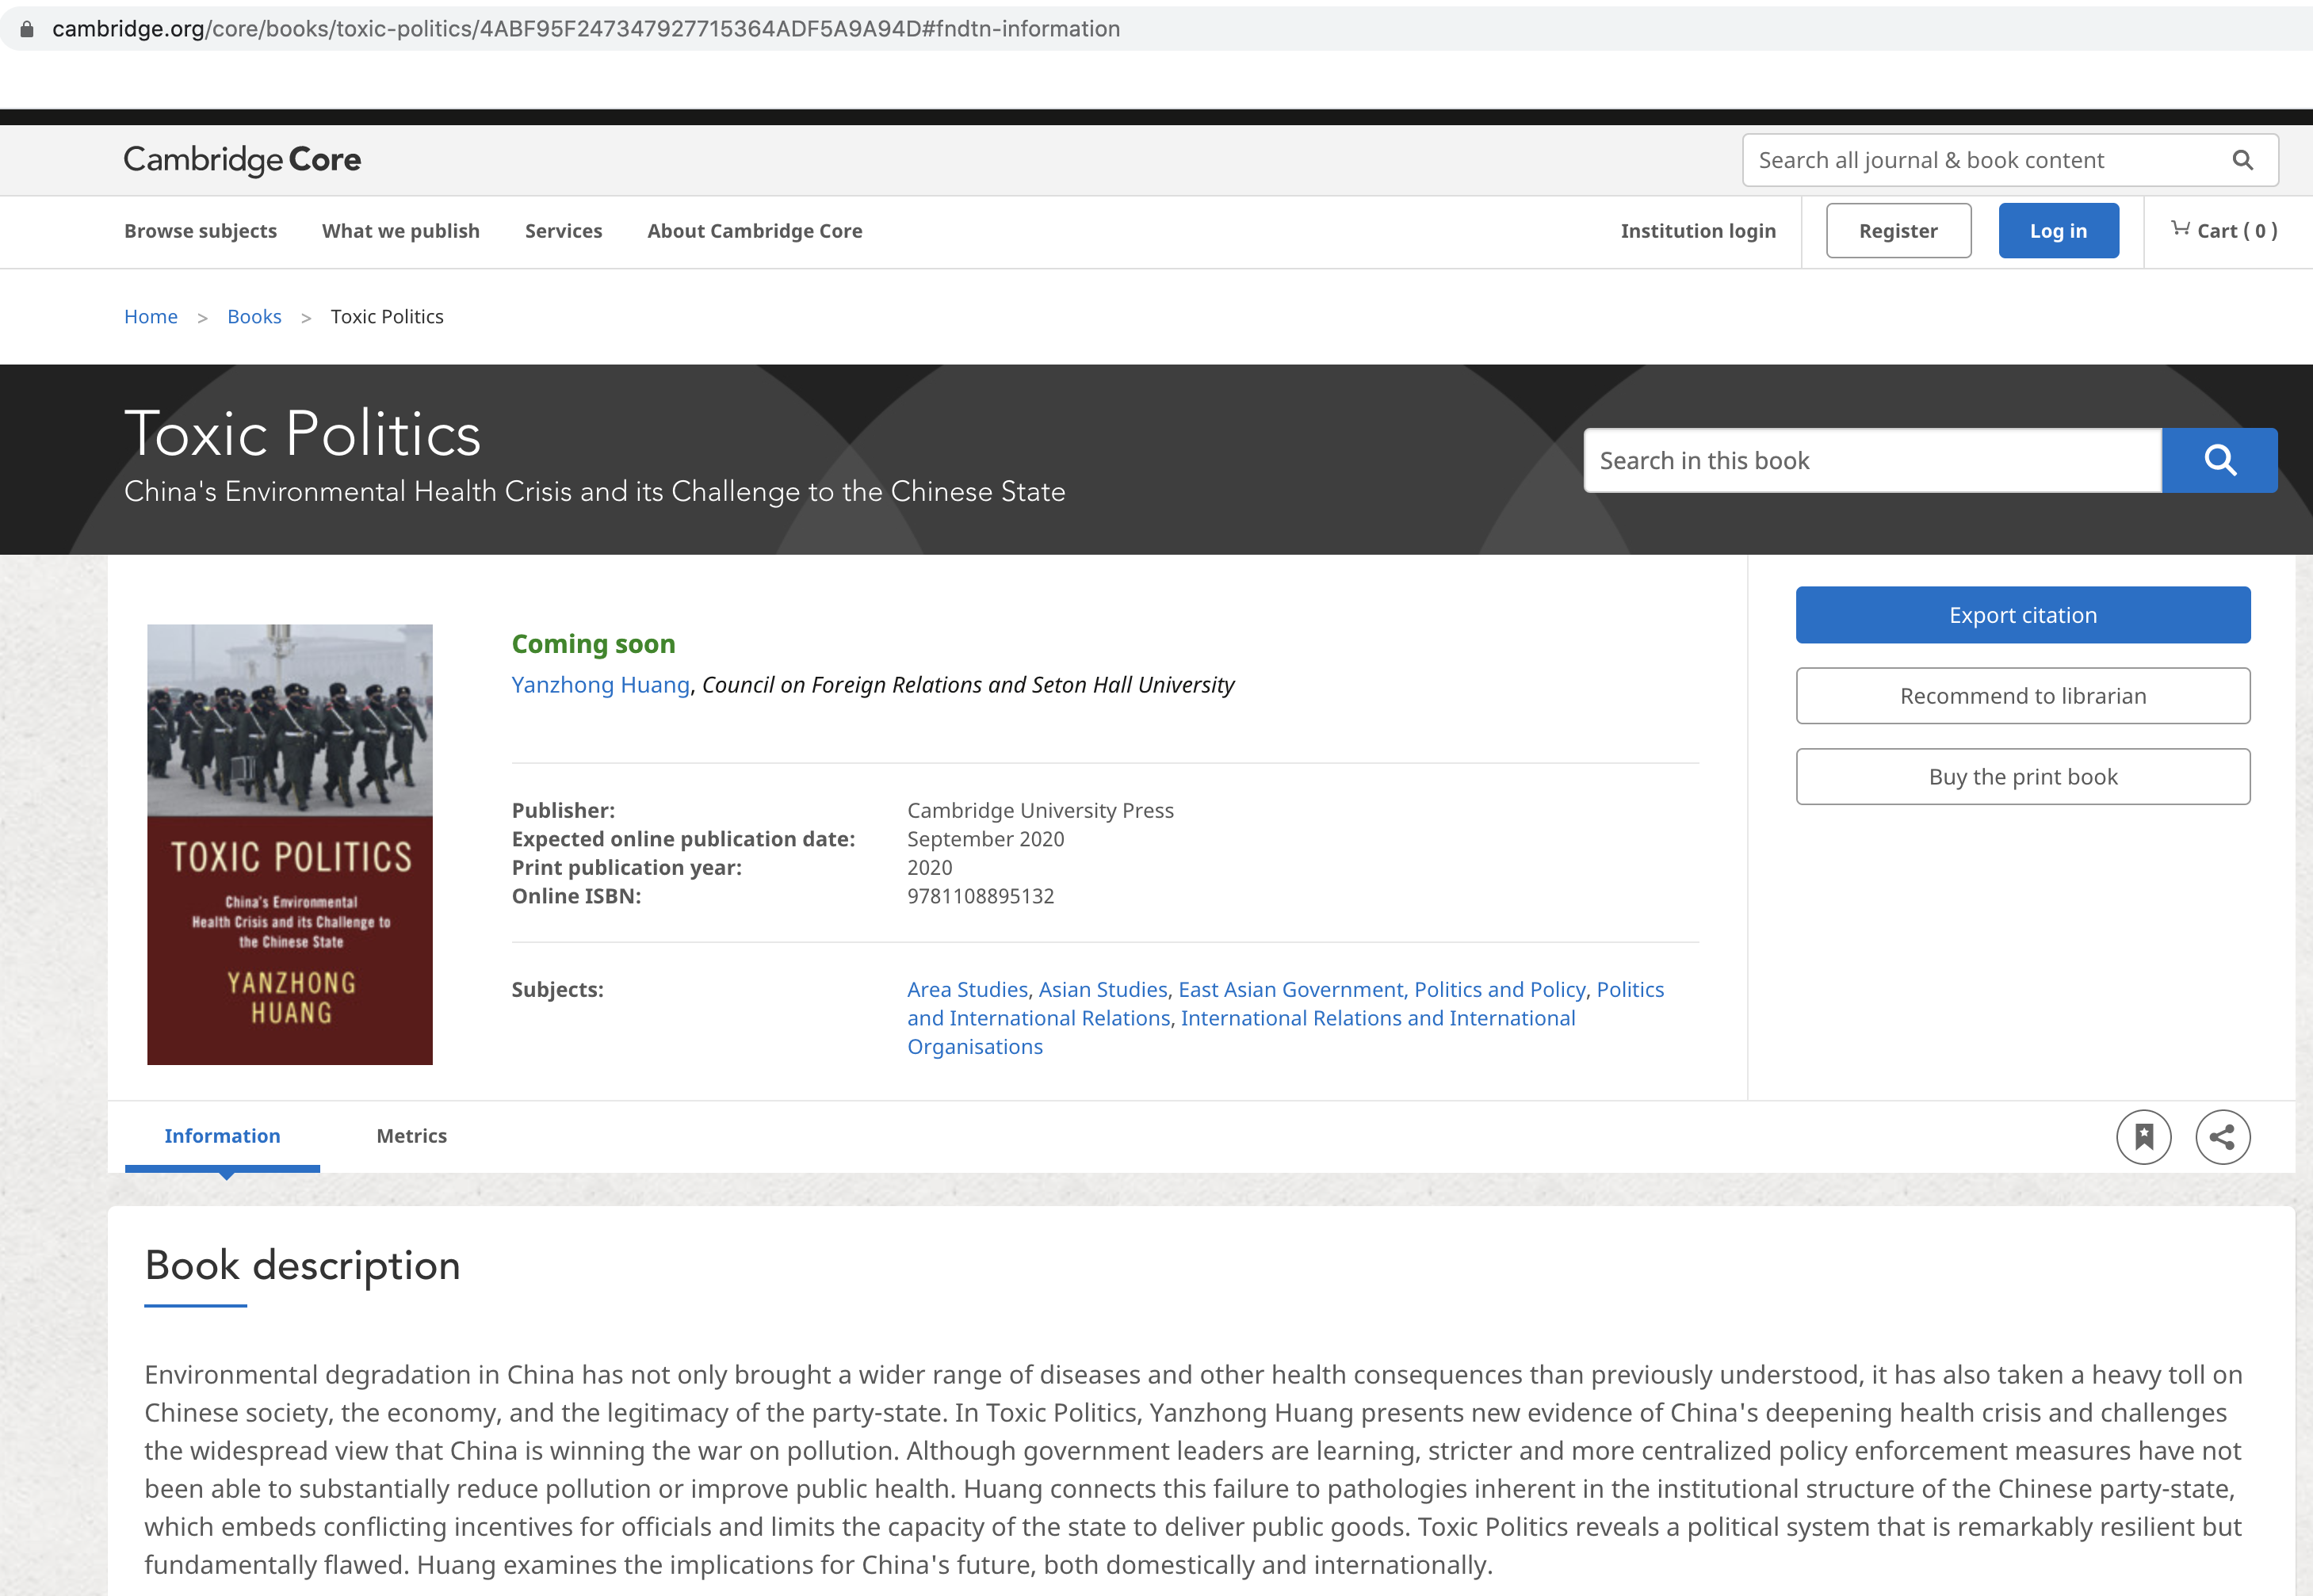Focus the Search in this book field
The height and width of the screenshot is (1596, 2313).
1872,460
